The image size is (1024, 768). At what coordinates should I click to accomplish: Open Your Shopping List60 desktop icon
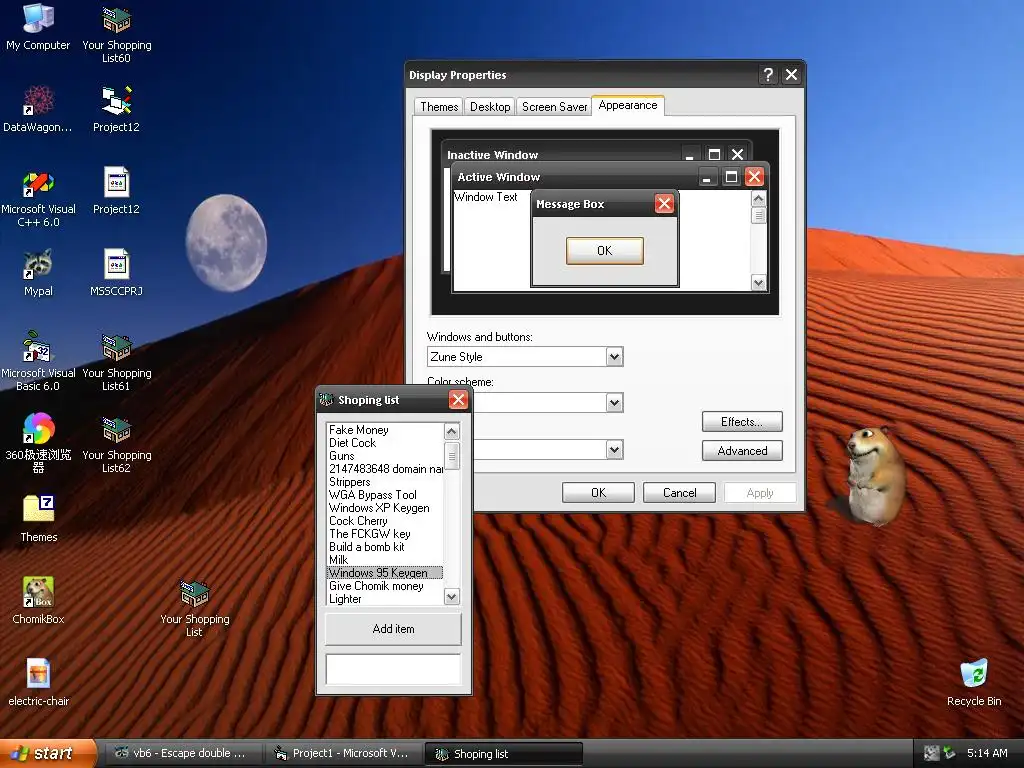pos(116,34)
